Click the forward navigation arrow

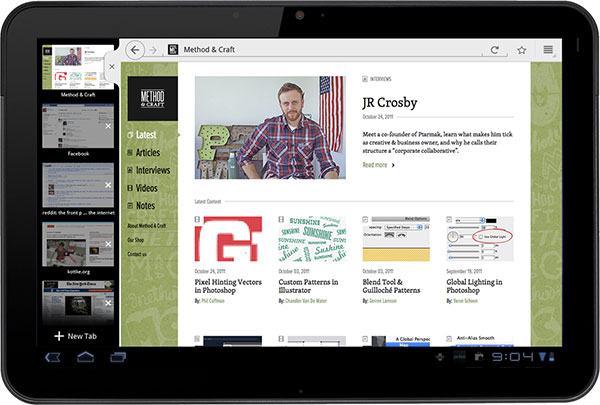pyautogui.click(x=153, y=50)
